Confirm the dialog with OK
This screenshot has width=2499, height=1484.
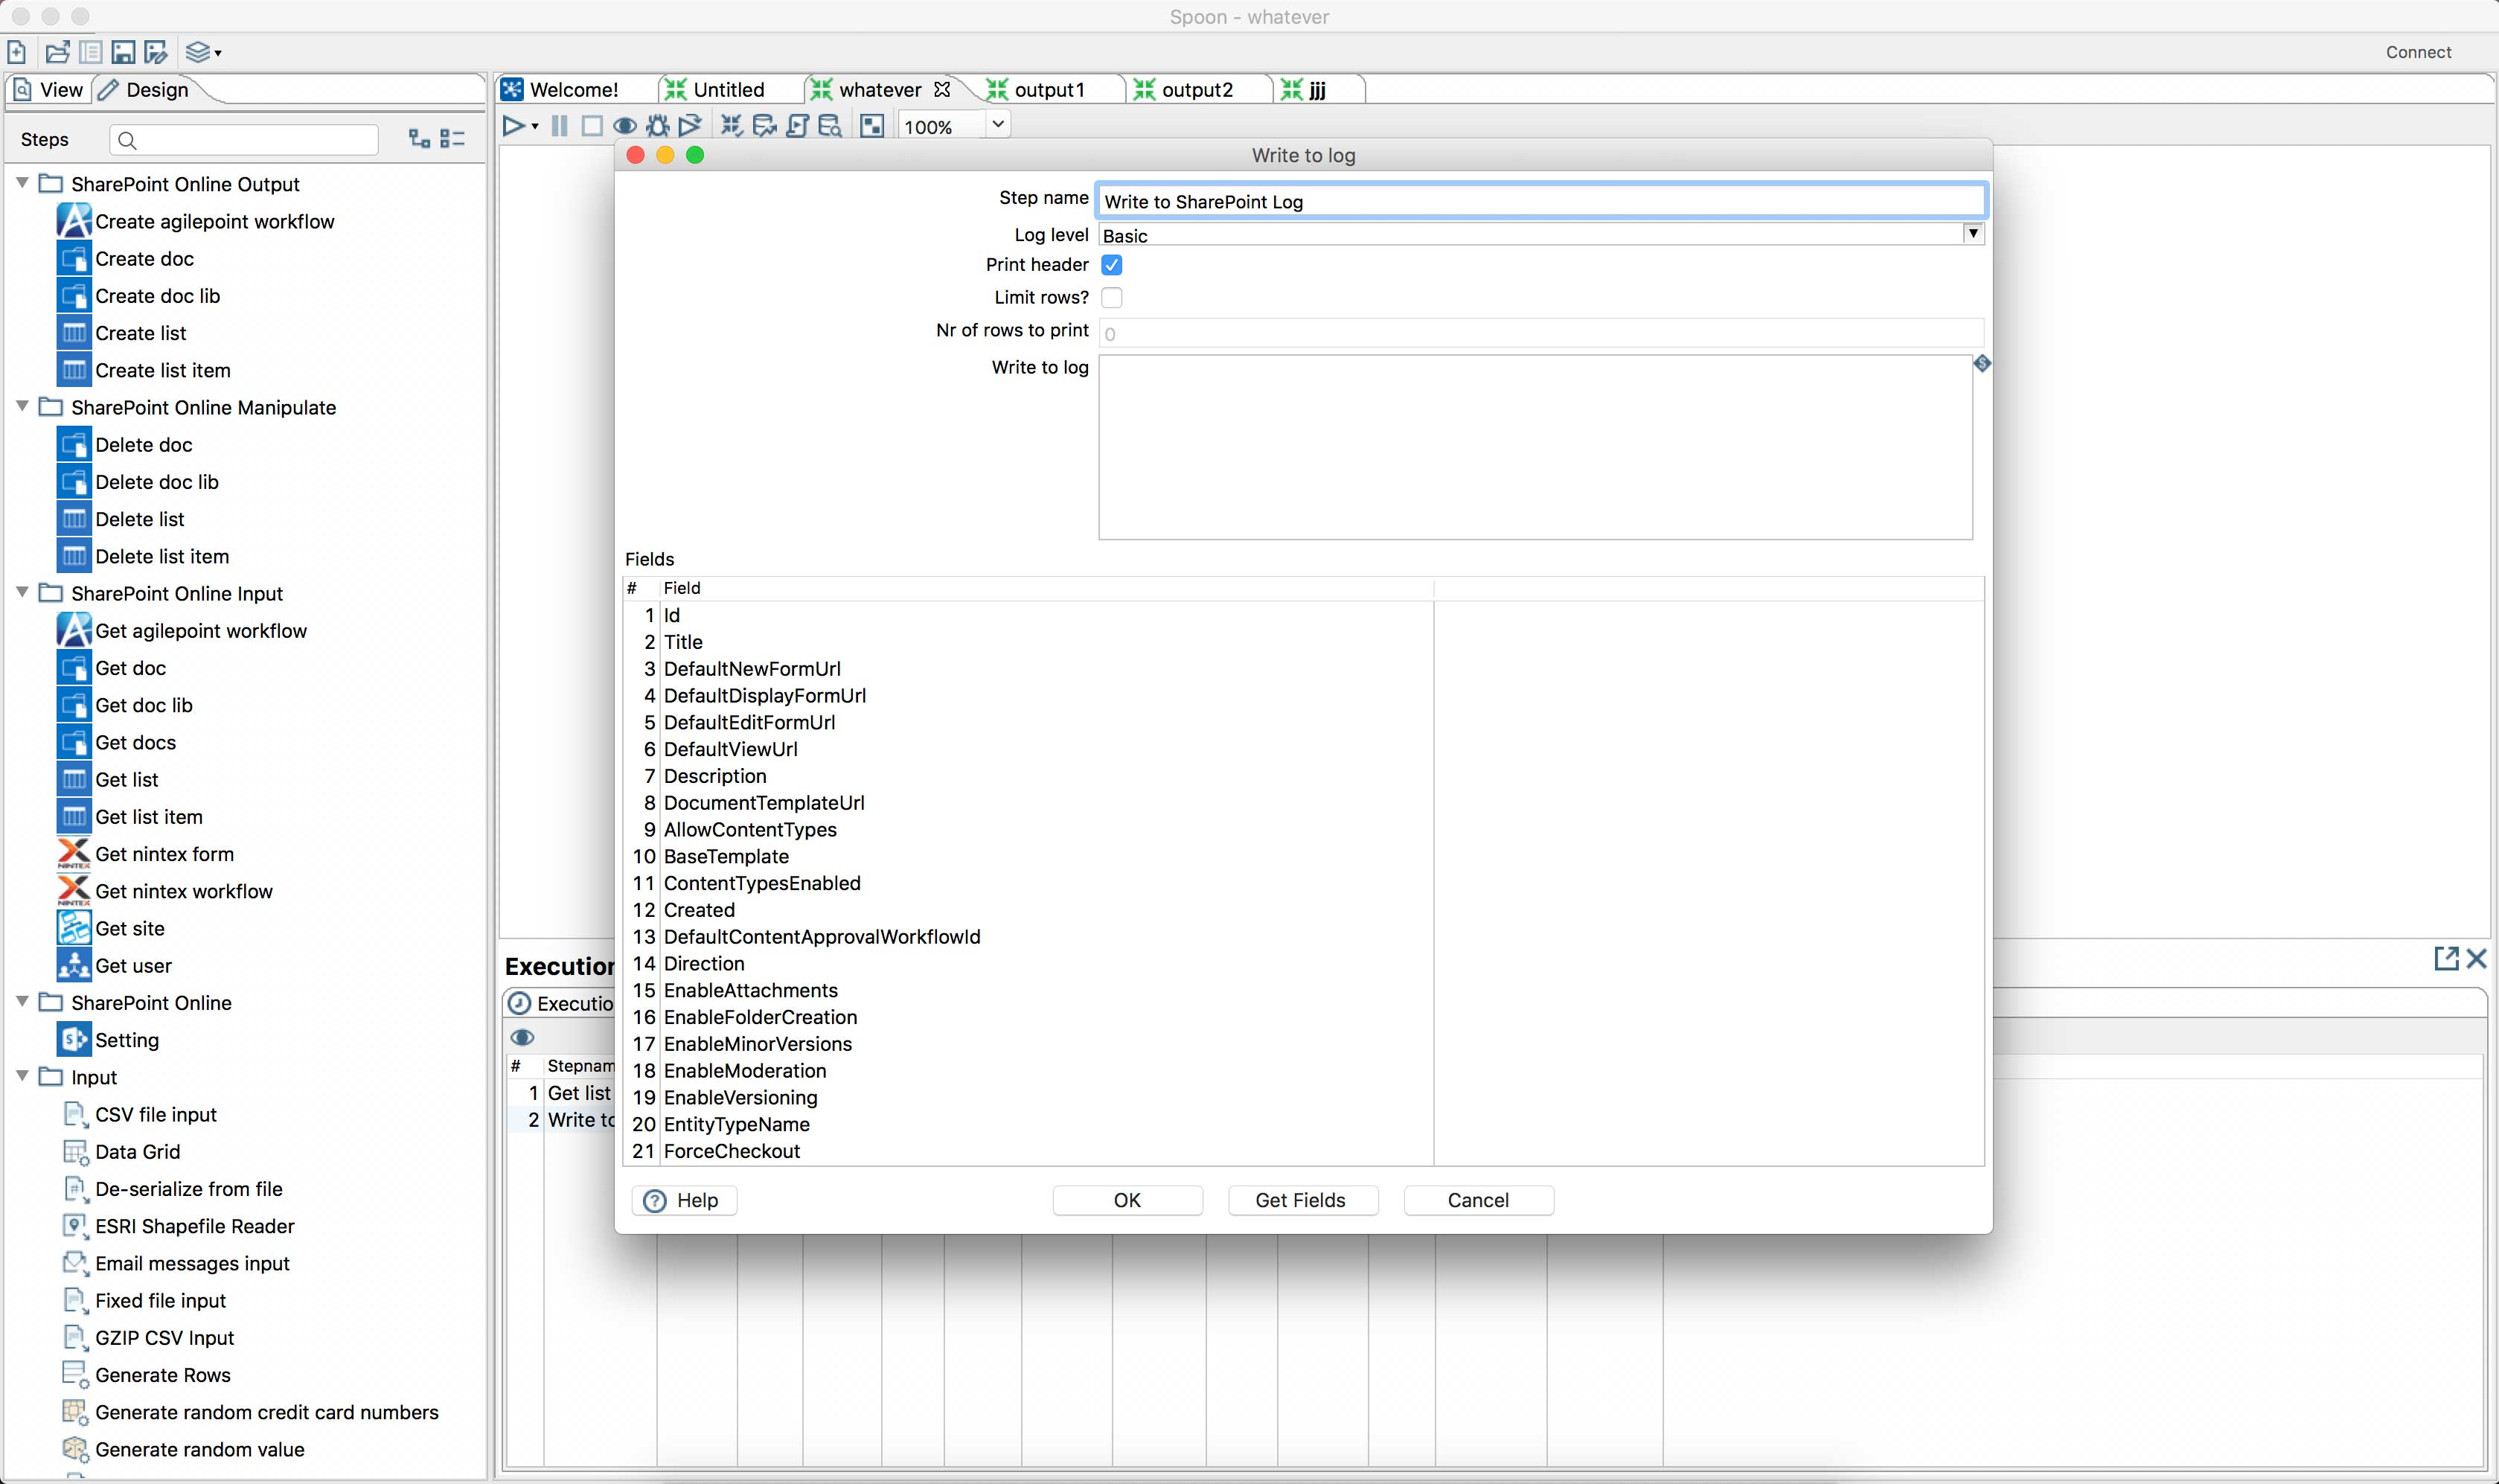coord(1127,1200)
